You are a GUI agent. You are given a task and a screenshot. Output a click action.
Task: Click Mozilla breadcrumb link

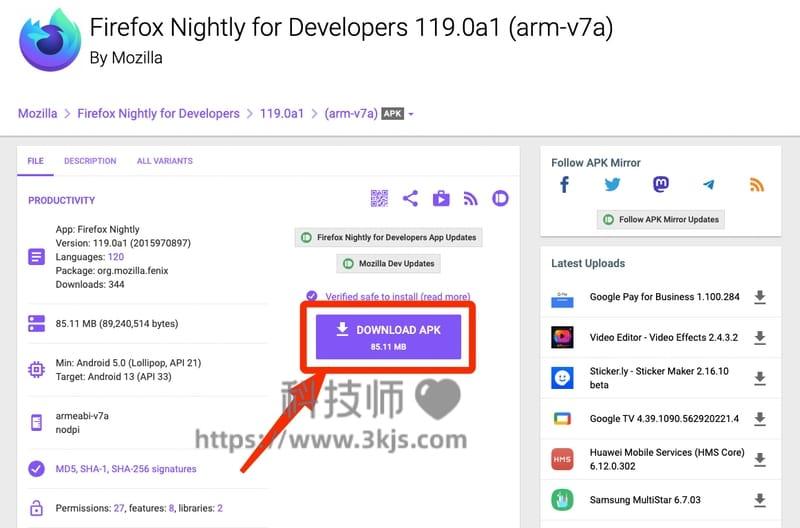38,113
